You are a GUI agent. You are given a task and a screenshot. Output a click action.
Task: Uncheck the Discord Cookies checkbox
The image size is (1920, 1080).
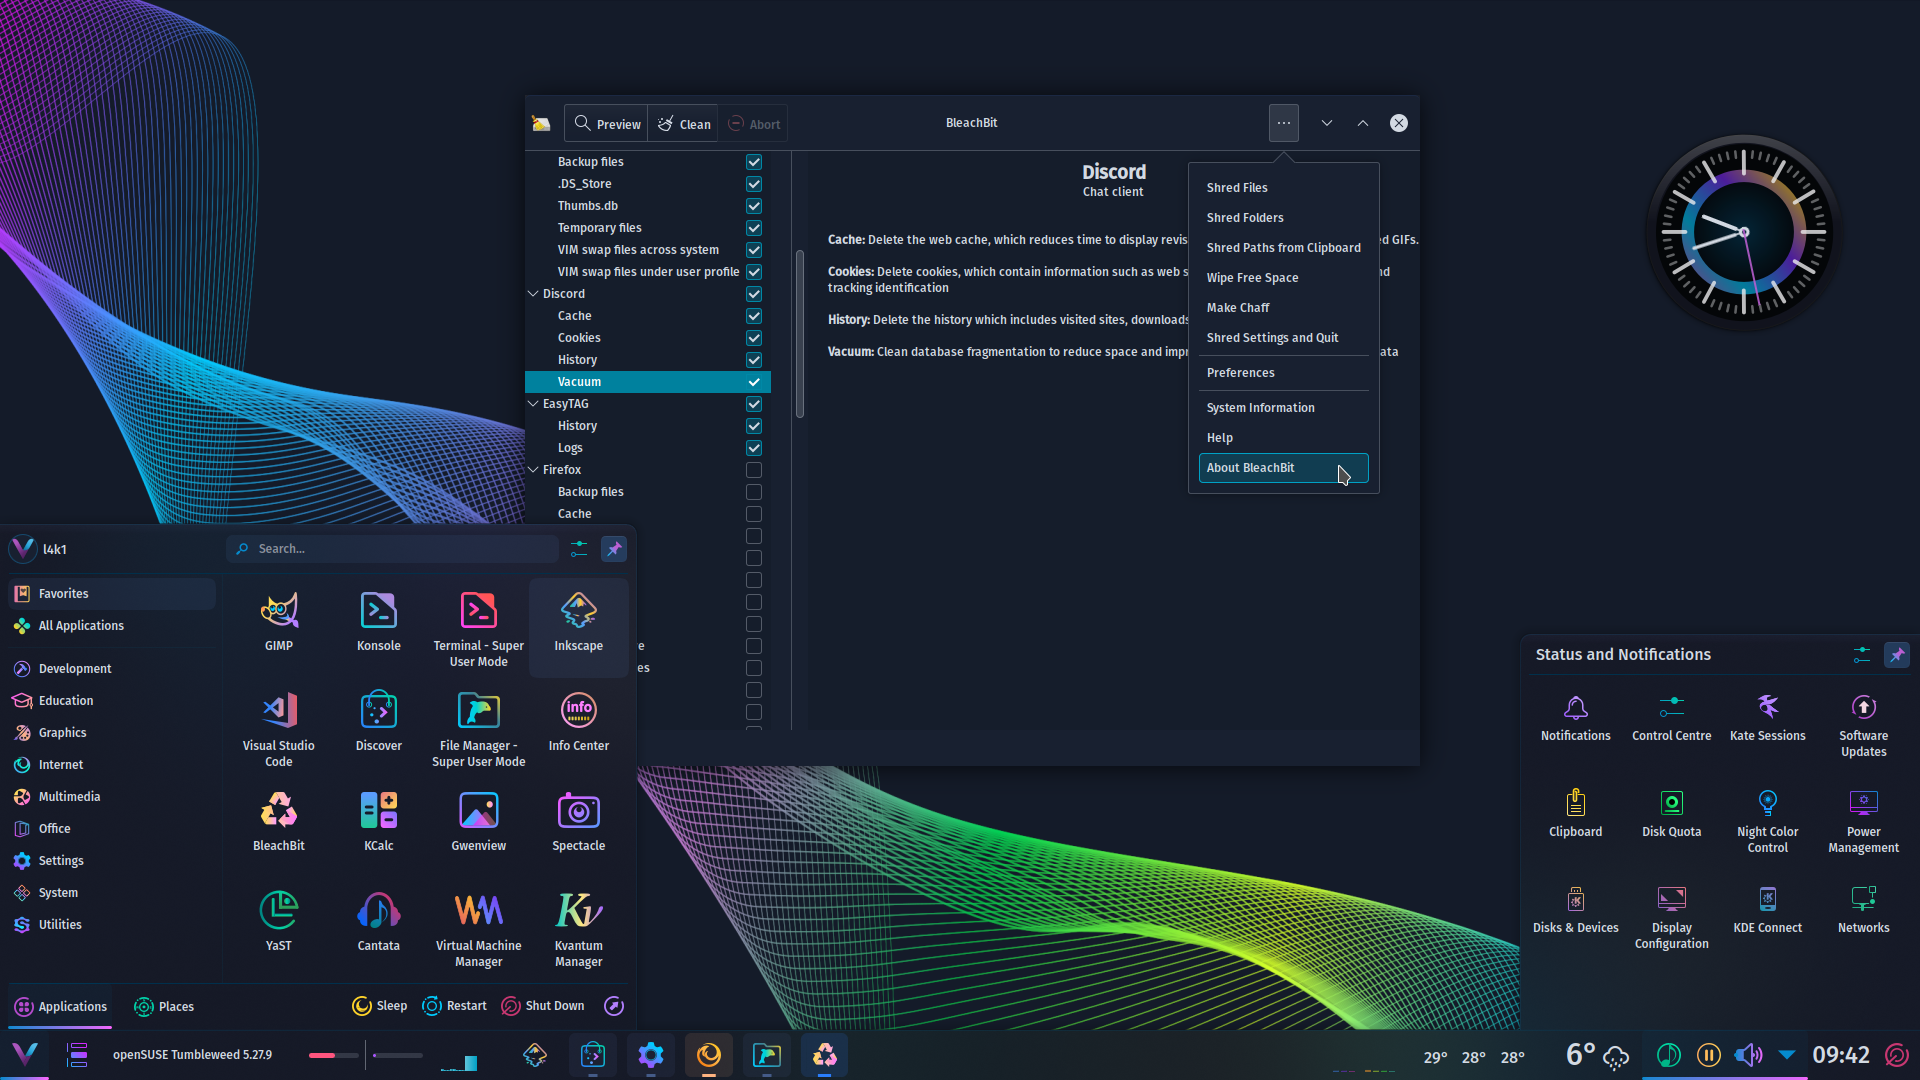point(754,338)
